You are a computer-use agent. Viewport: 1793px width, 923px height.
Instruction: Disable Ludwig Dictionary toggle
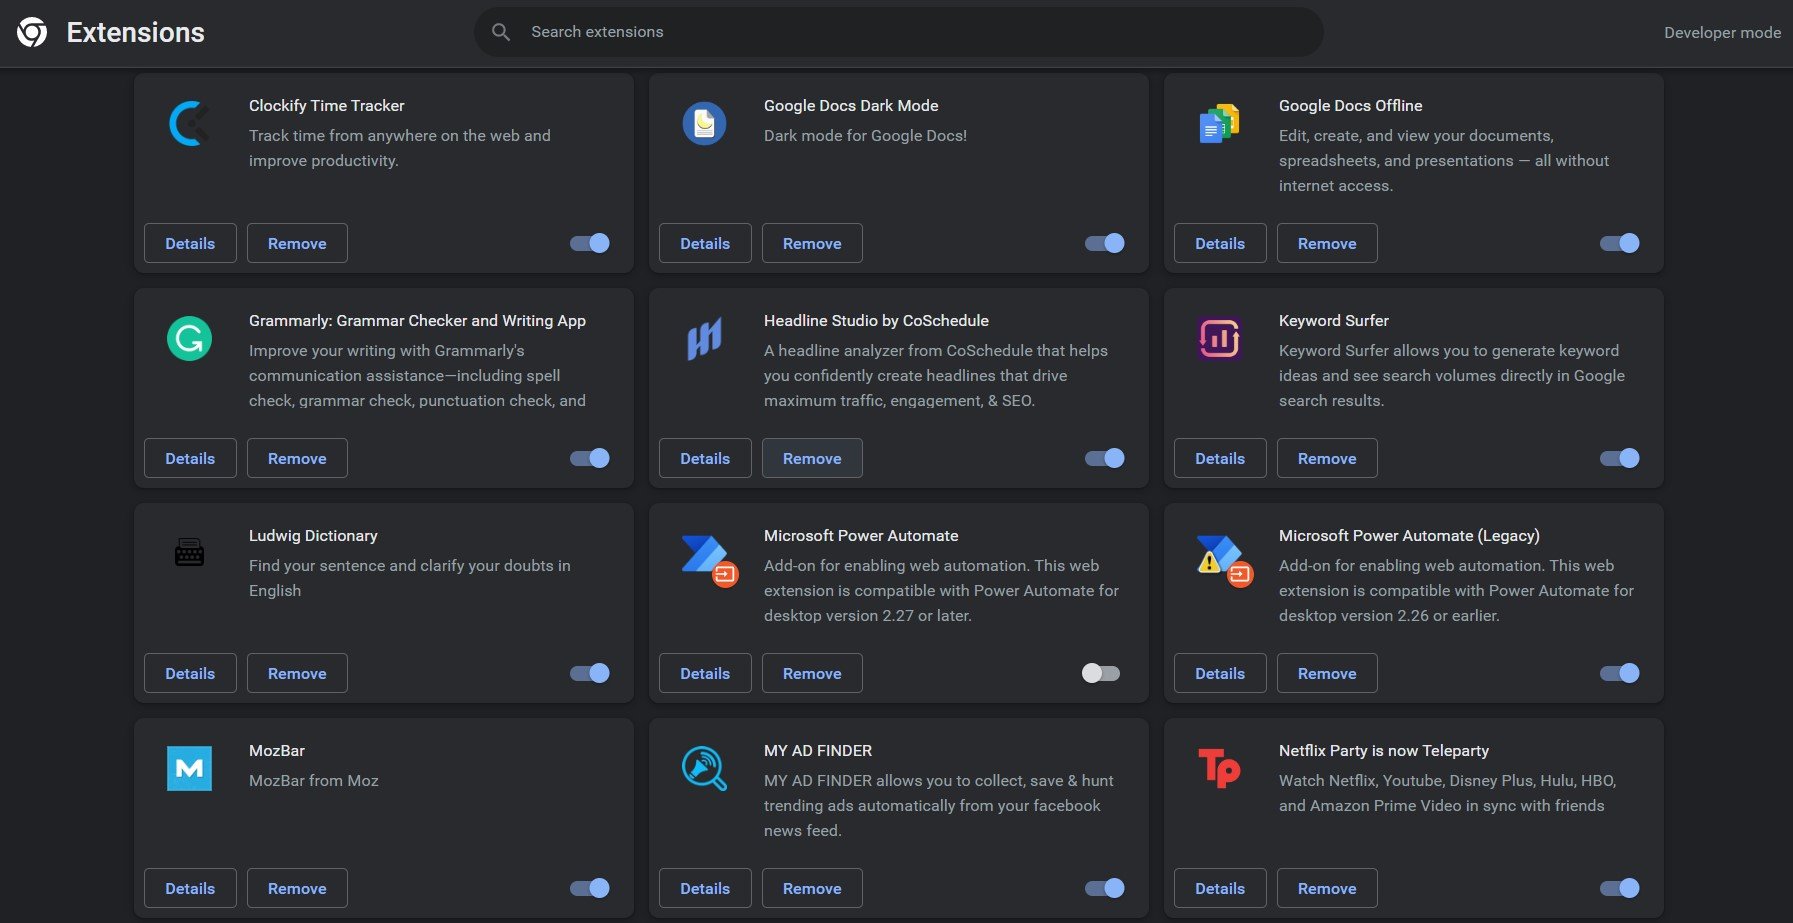coord(590,673)
